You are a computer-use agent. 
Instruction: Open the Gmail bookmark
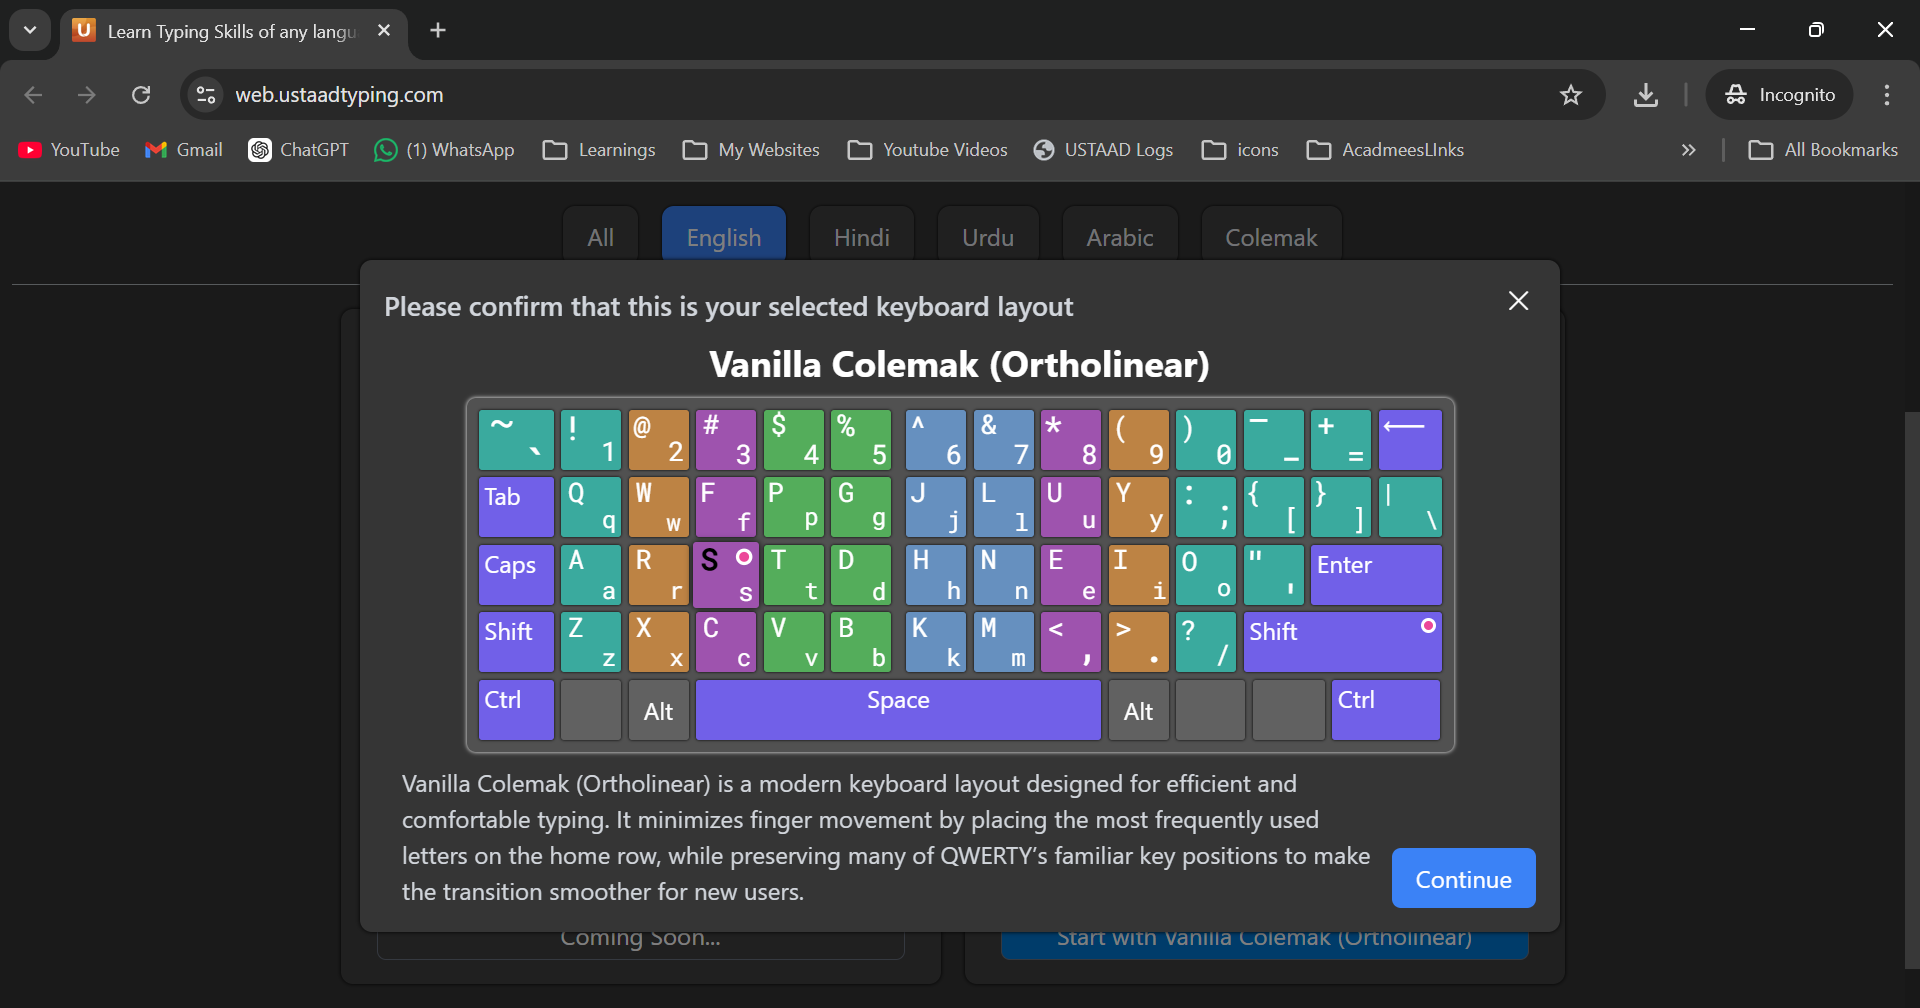184,150
